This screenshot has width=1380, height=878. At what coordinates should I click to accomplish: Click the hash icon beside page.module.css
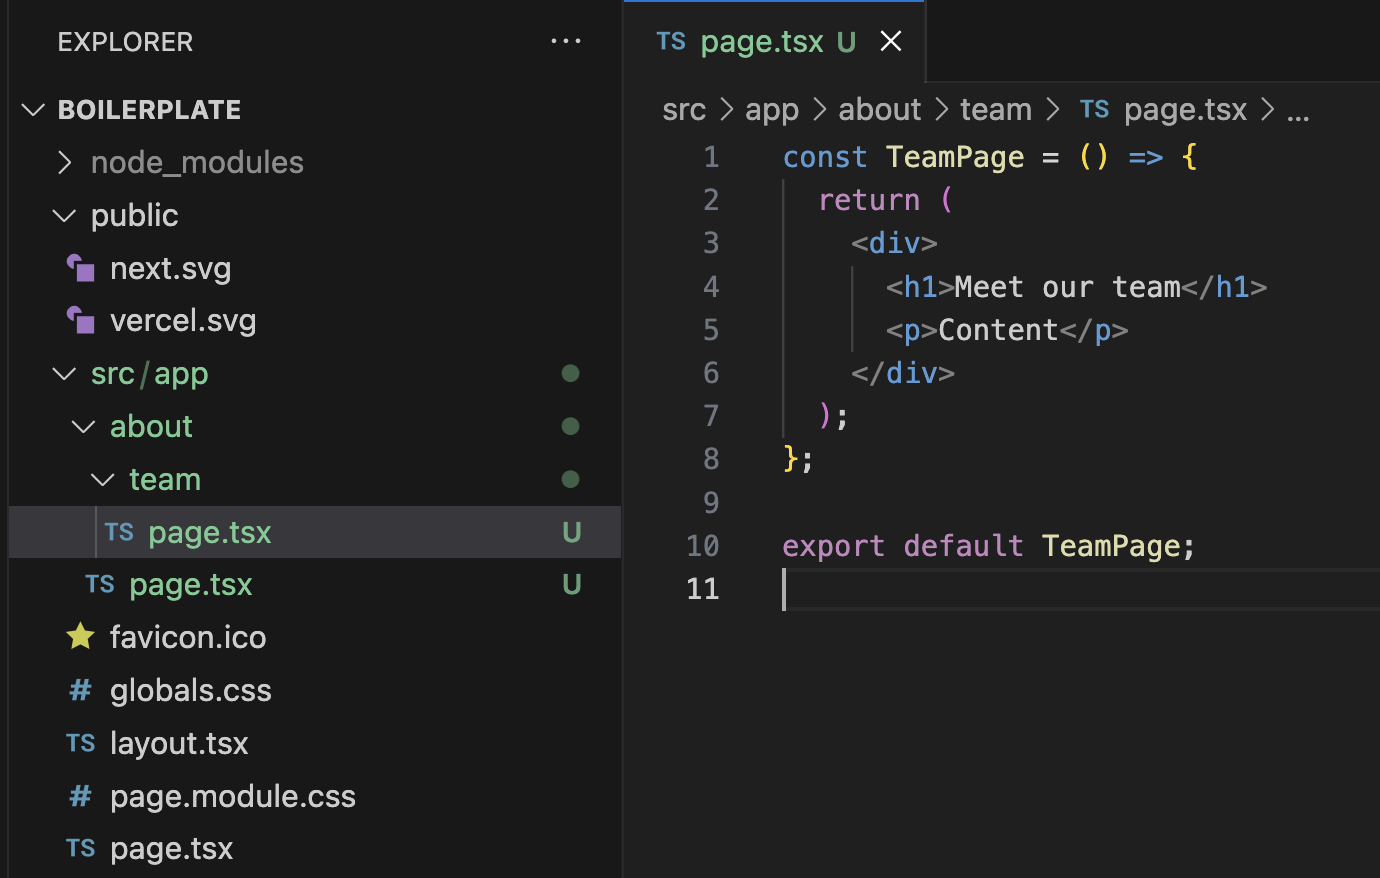[80, 796]
